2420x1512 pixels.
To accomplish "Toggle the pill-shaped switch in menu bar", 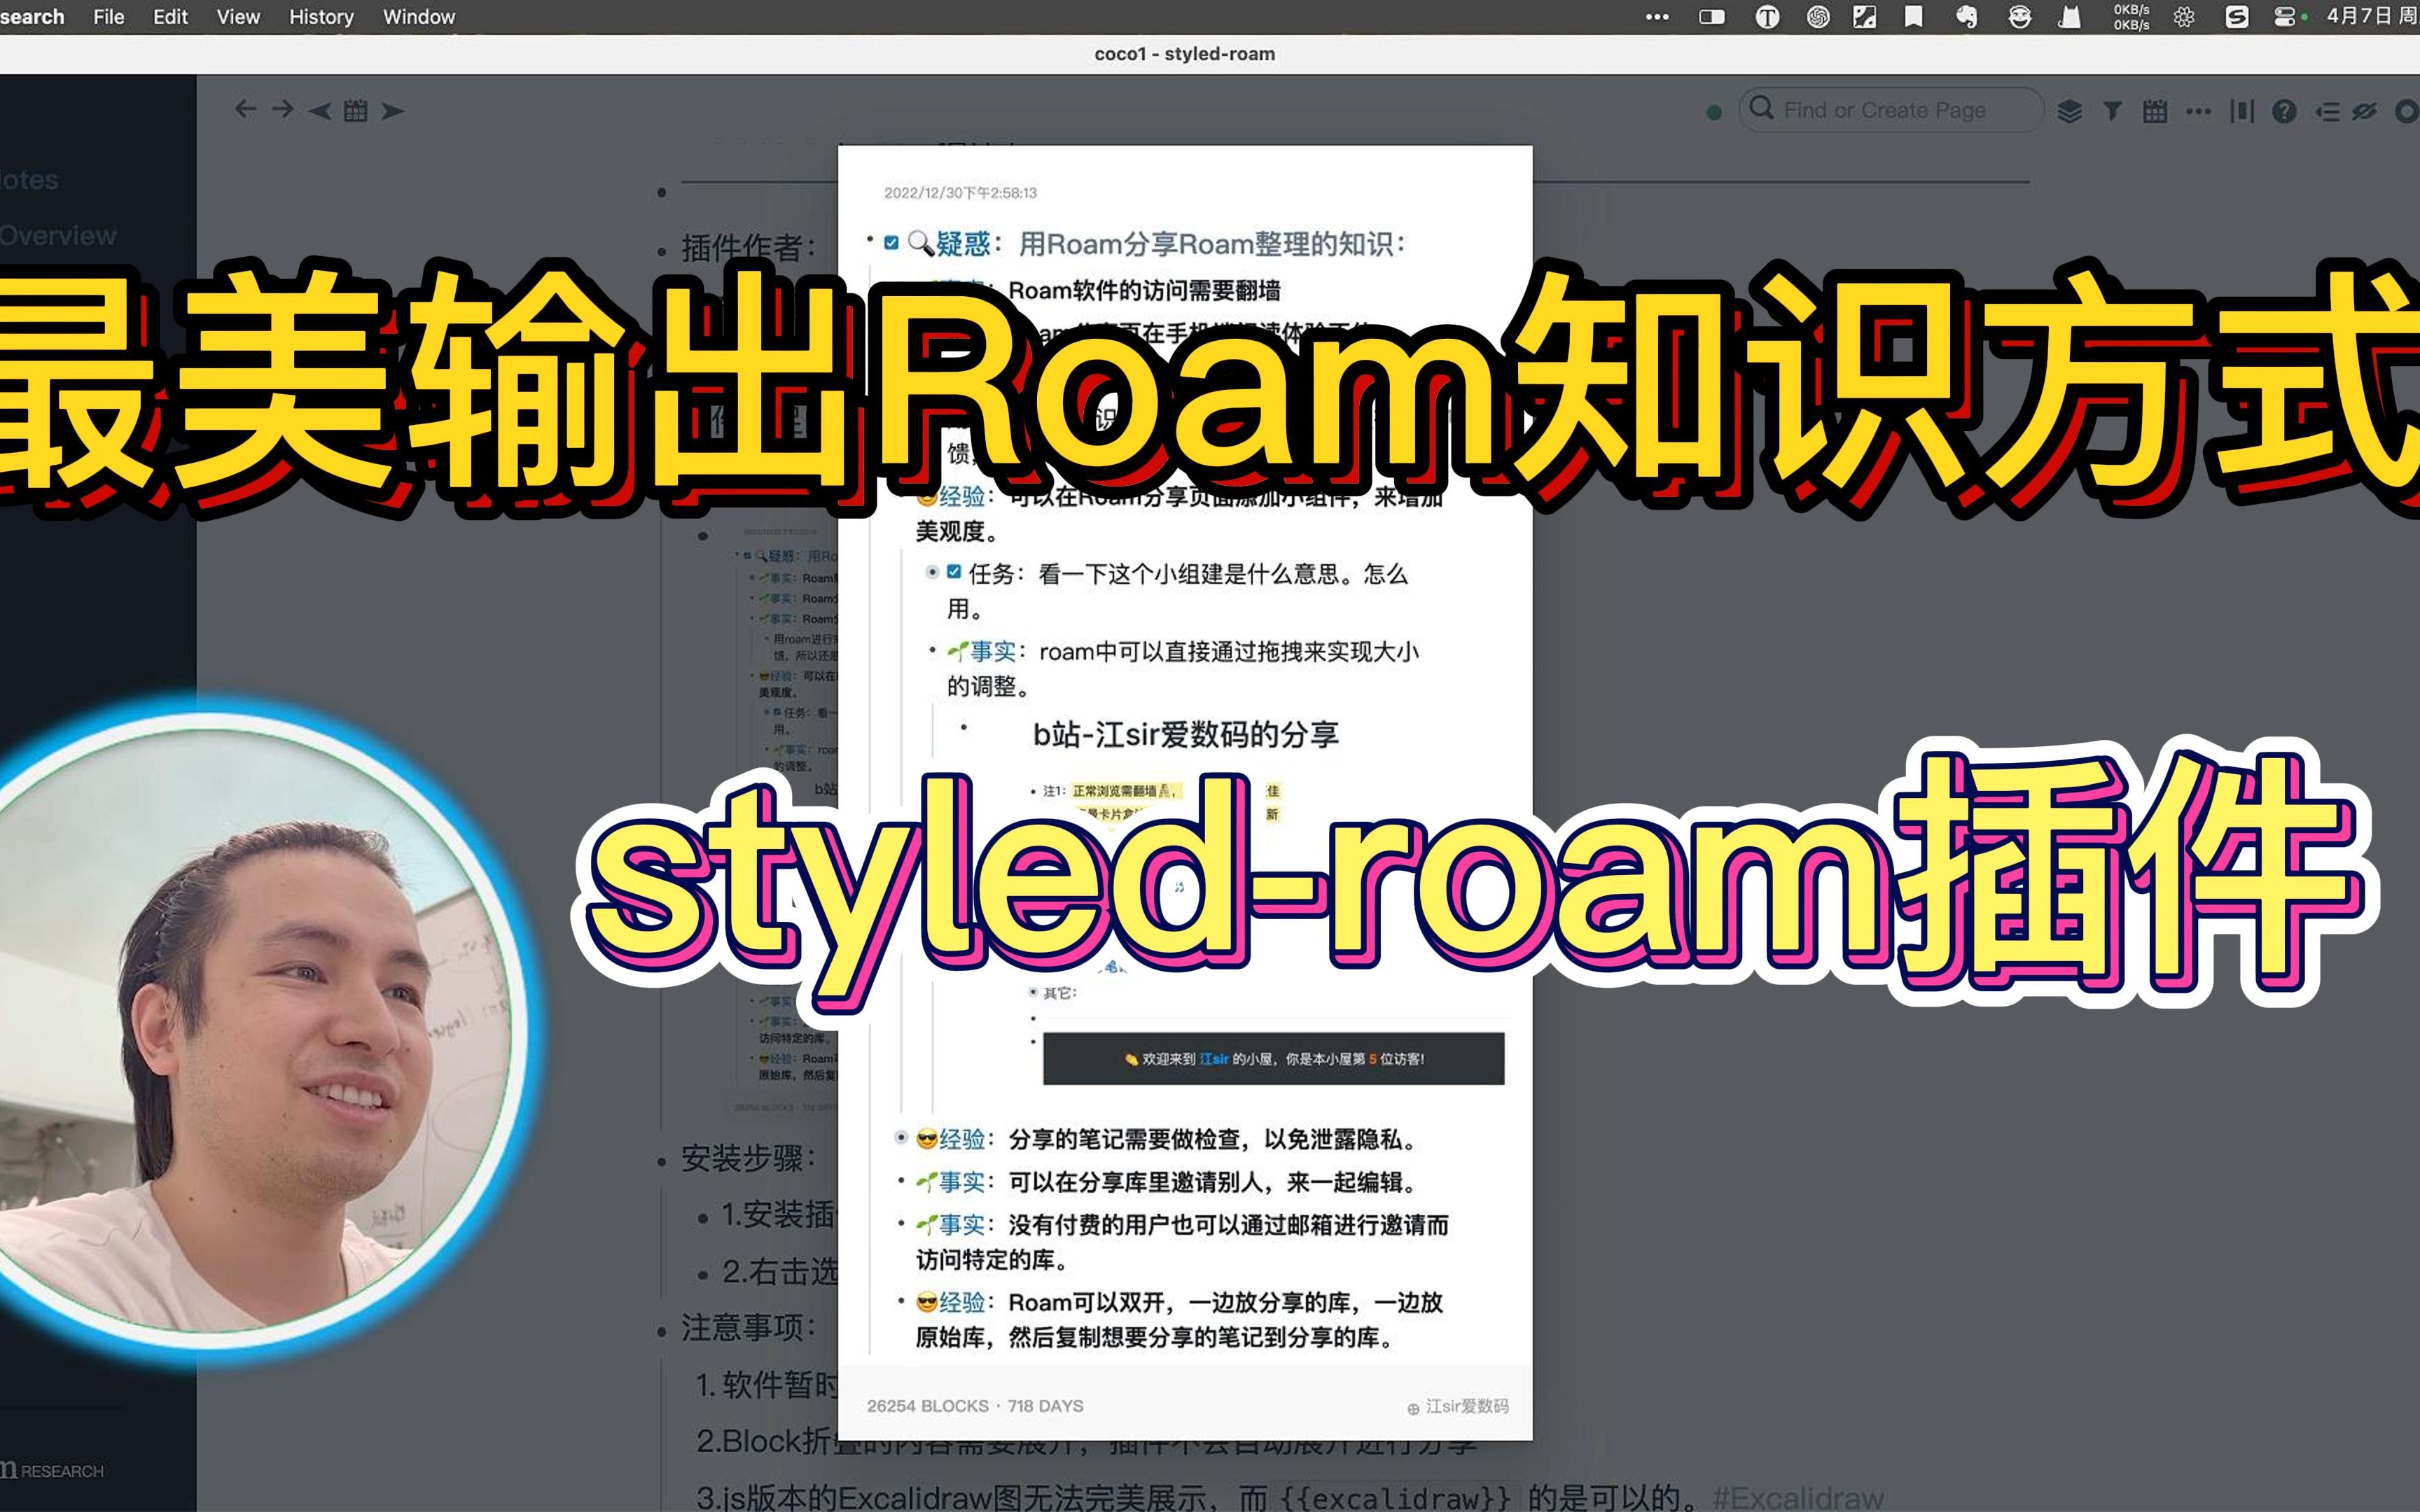I will (1712, 17).
